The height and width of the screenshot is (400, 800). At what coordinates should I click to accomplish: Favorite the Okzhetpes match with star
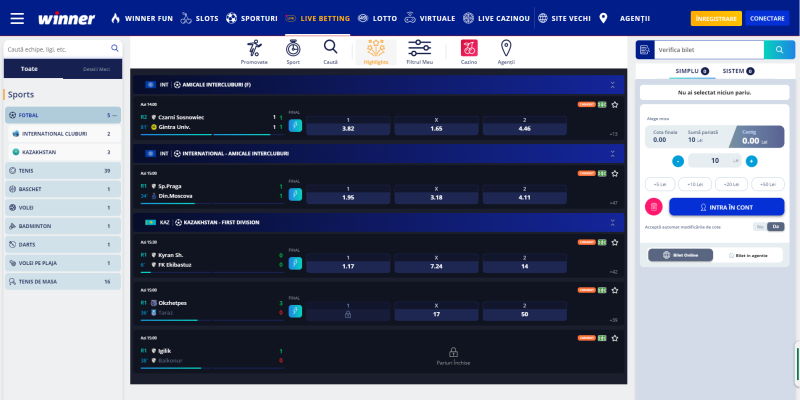(615, 290)
